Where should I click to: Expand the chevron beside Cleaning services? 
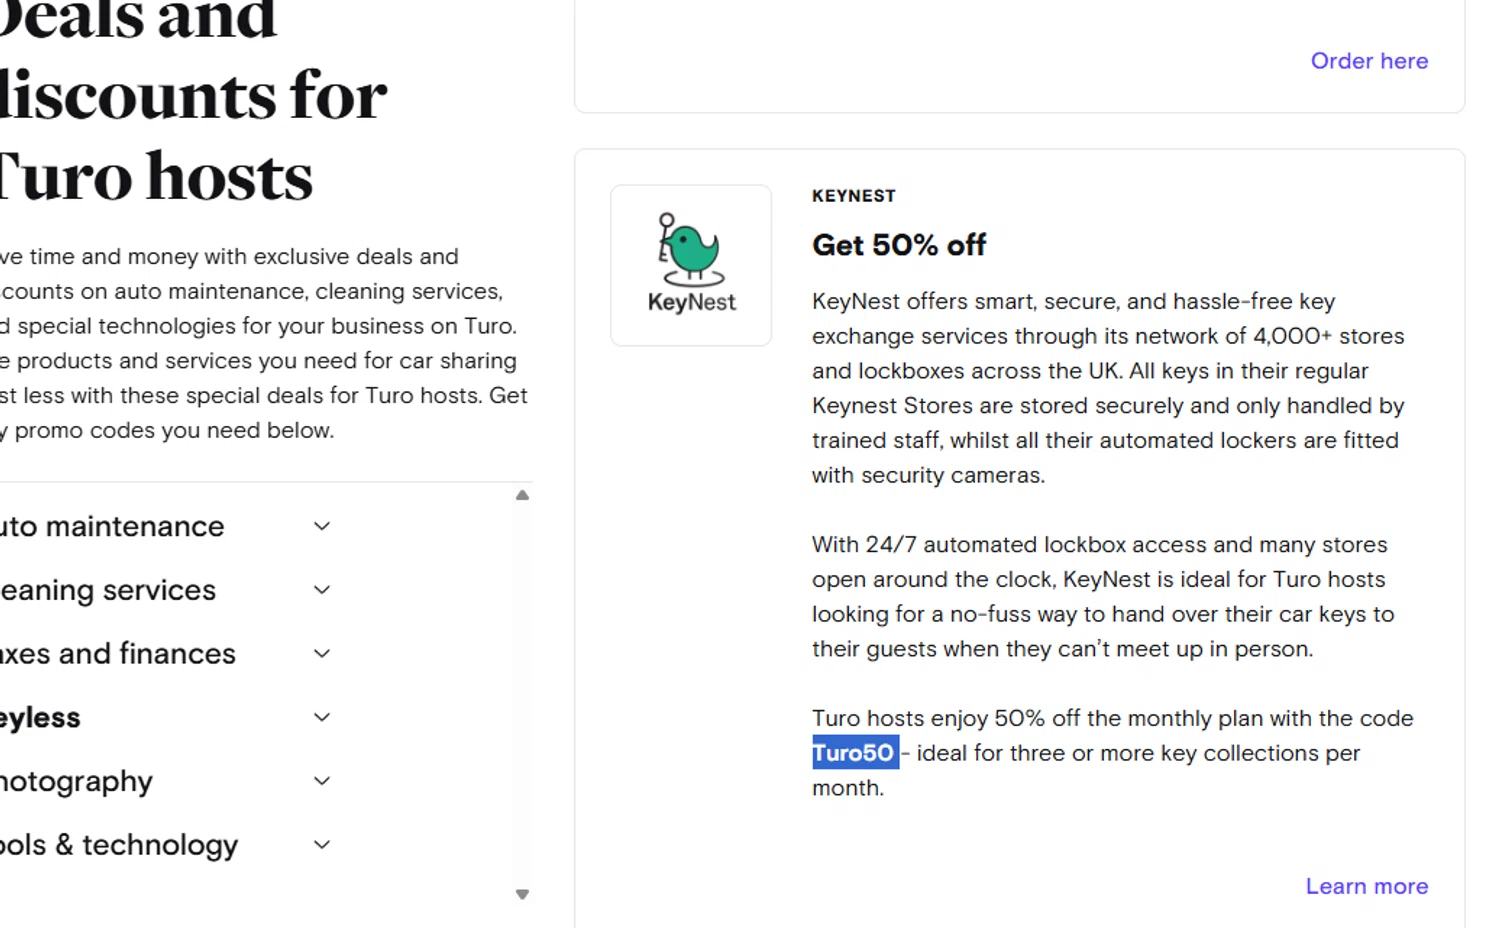[x=322, y=590]
